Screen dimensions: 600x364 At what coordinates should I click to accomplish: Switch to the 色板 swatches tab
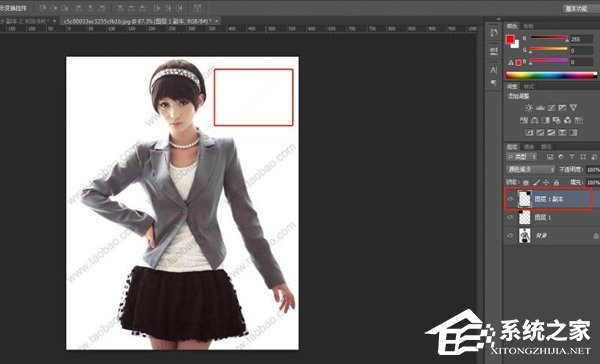pos(528,26)
